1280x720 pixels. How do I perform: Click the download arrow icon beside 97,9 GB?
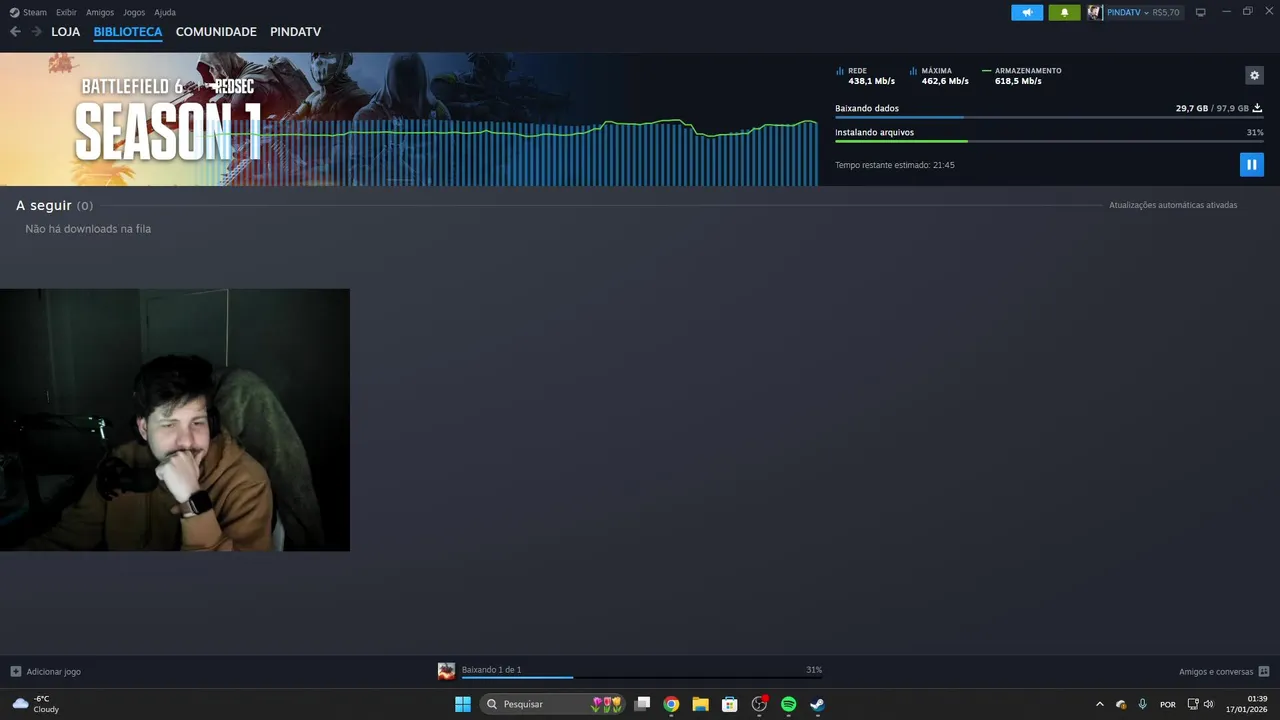(x=1257, y=108)
